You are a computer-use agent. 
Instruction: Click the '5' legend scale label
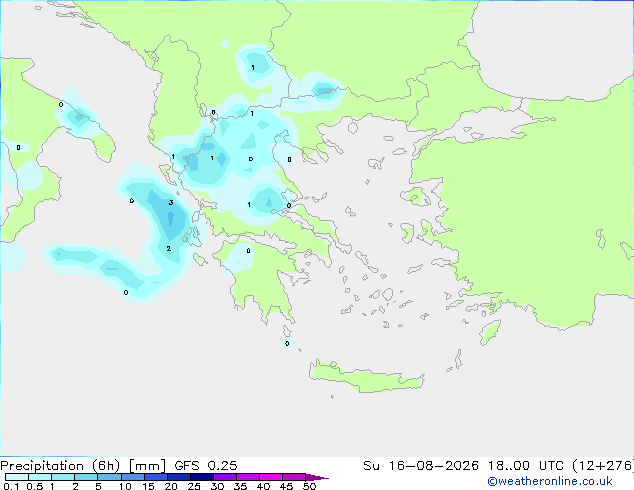pyautogui.click(x=98, y=486)
